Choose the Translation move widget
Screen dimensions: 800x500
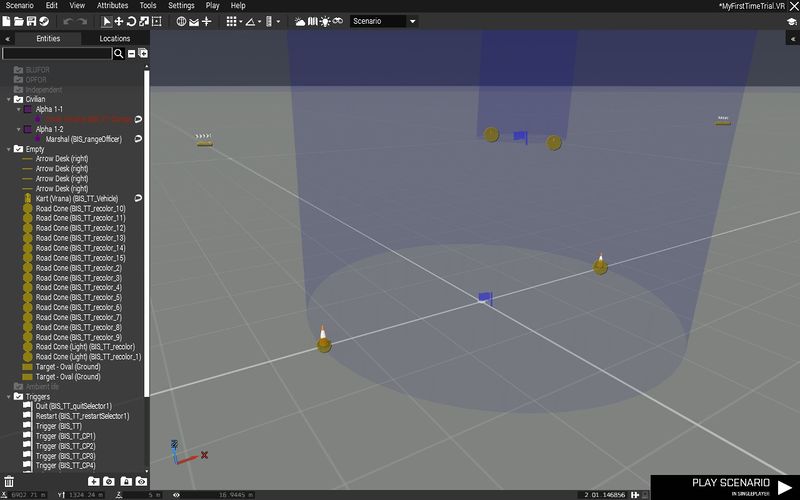[119, 21]
